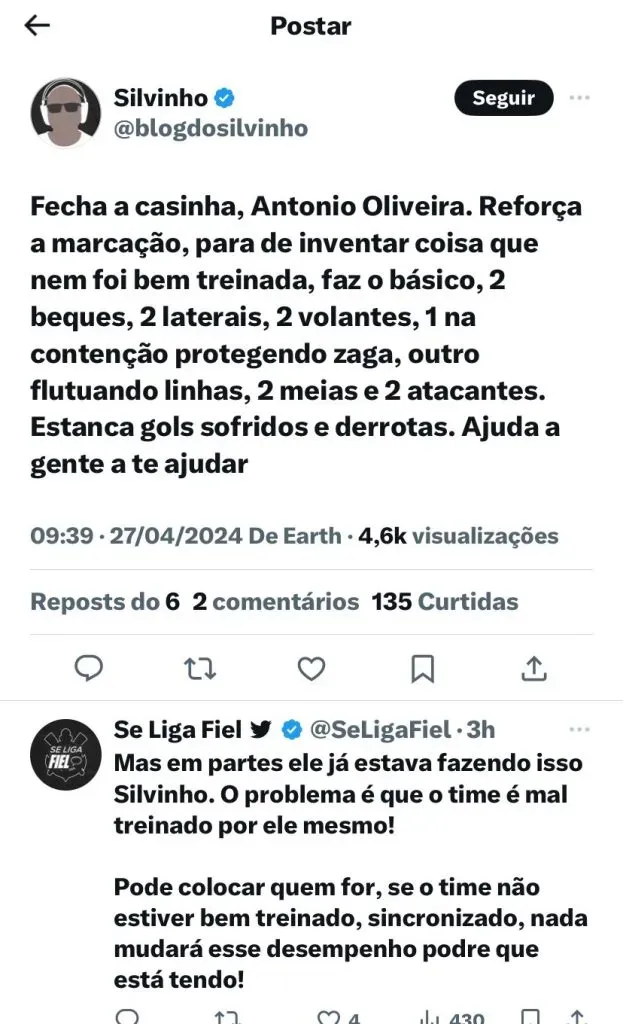Open the three-dot menu on Silvinho's post
This screenshot has height=1024, width=623.
pyautogui.click(x=579, y=98)
